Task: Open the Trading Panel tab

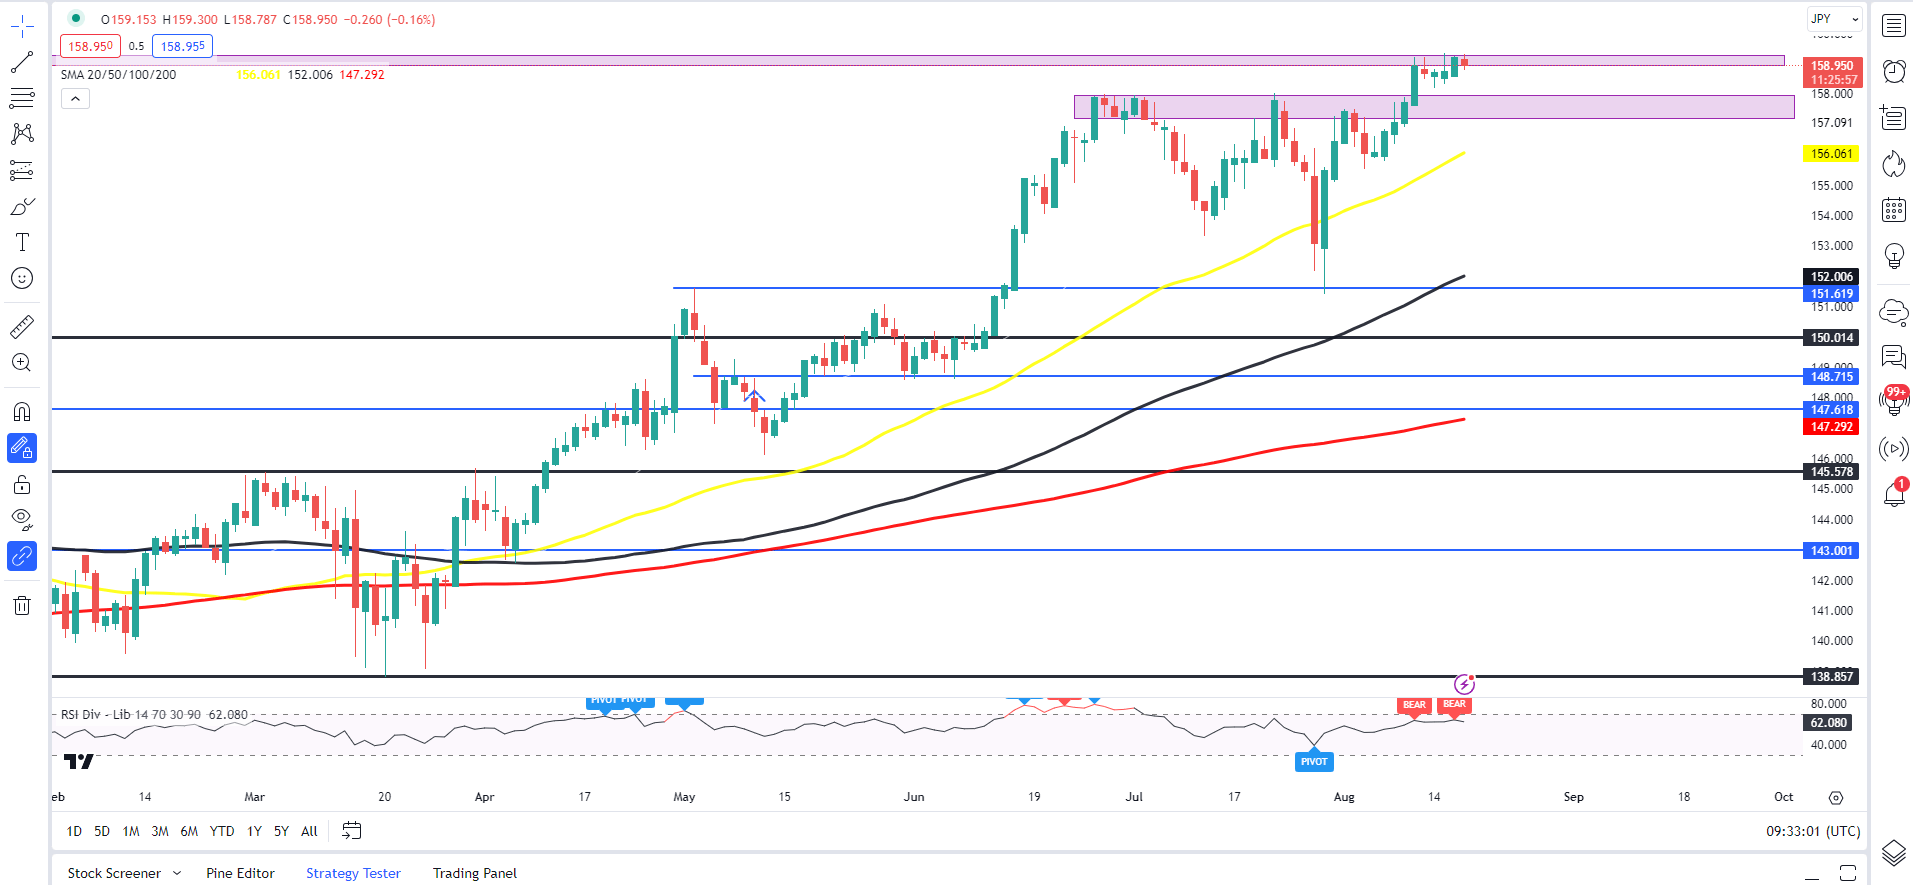Action: 475,873
